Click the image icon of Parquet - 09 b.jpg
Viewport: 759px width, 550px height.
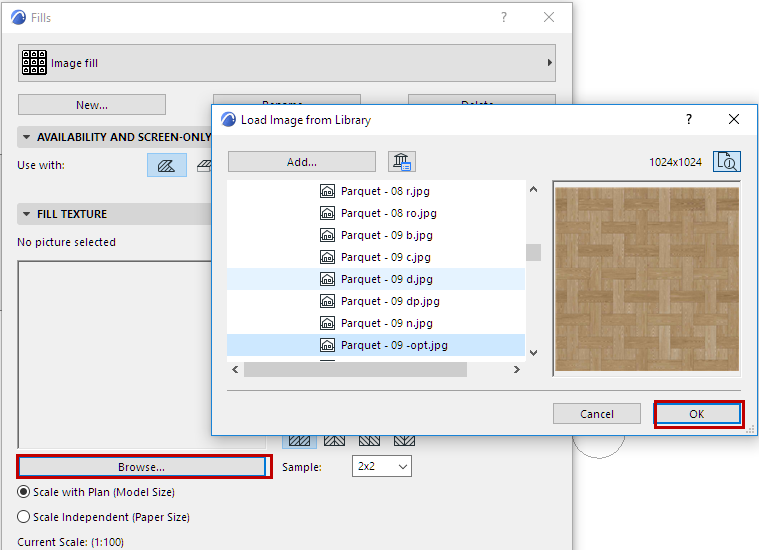327,235
